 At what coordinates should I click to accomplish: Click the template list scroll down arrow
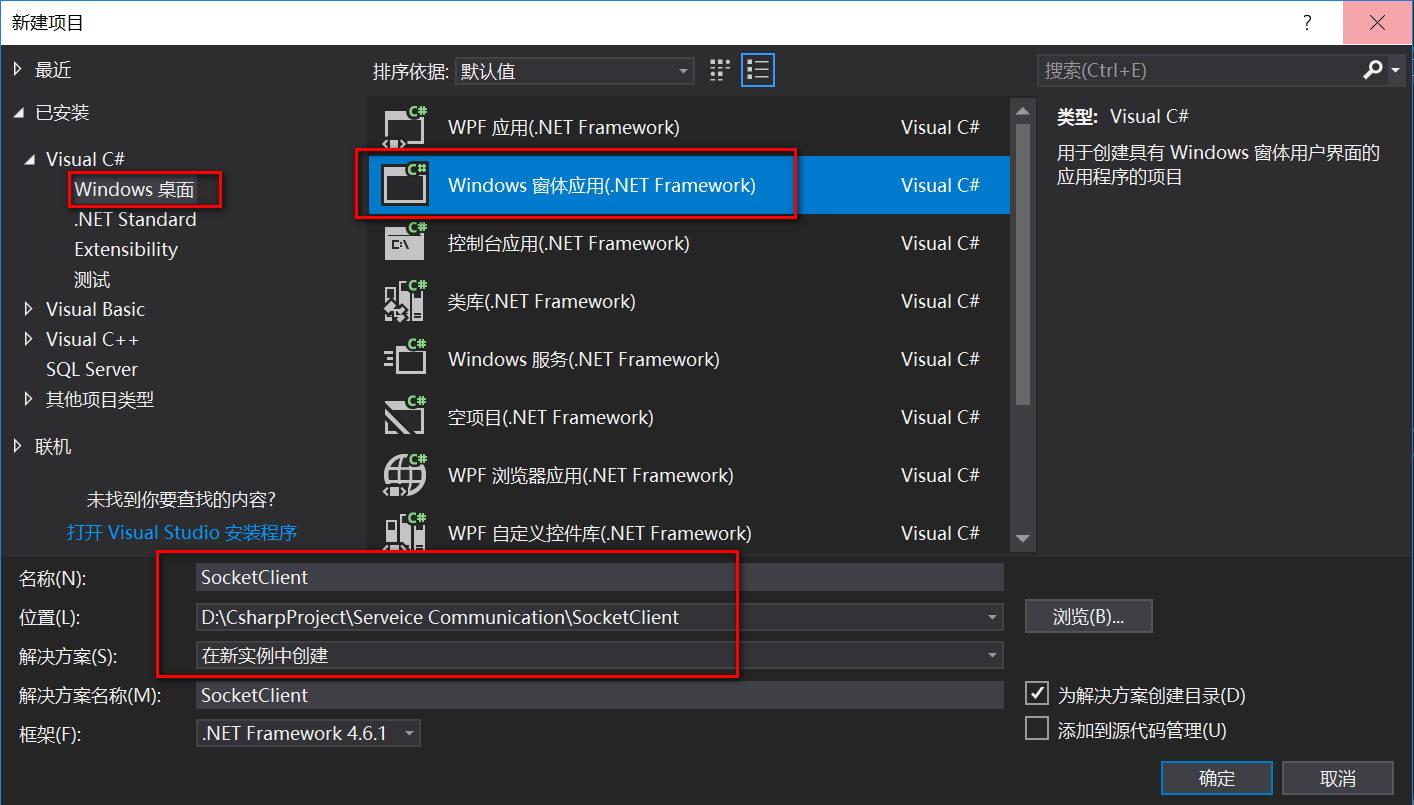(1022, 539)
